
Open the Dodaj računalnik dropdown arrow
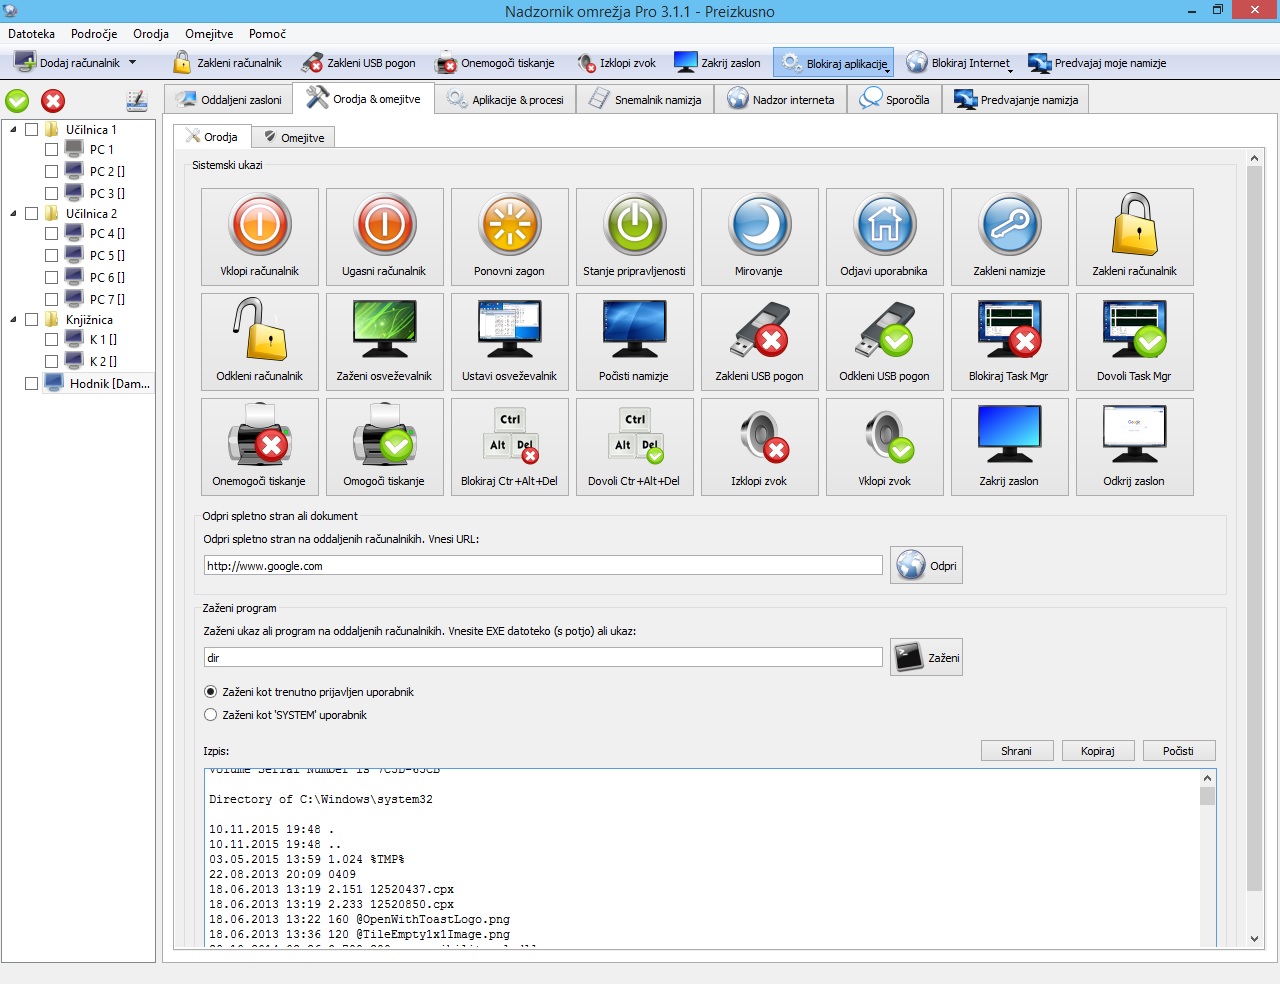pyautogui.click(x=132, y=63)
